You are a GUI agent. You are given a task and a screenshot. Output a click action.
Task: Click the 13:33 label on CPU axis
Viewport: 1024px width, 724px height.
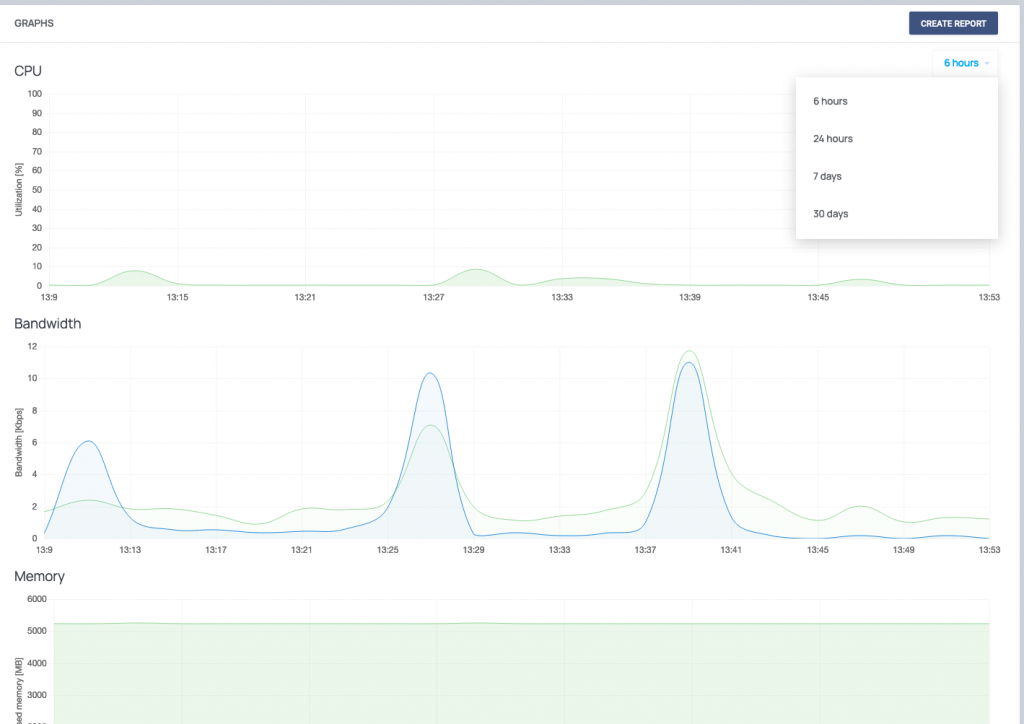point(562,297)
